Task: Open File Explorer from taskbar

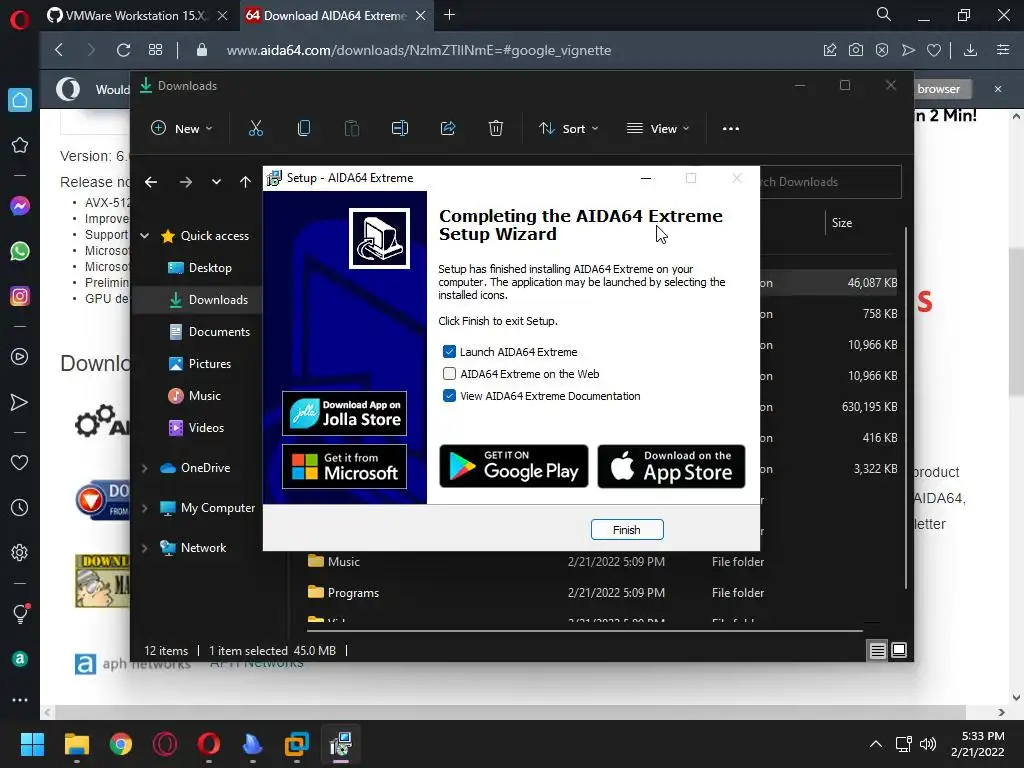Action: [x=76, y=744]
